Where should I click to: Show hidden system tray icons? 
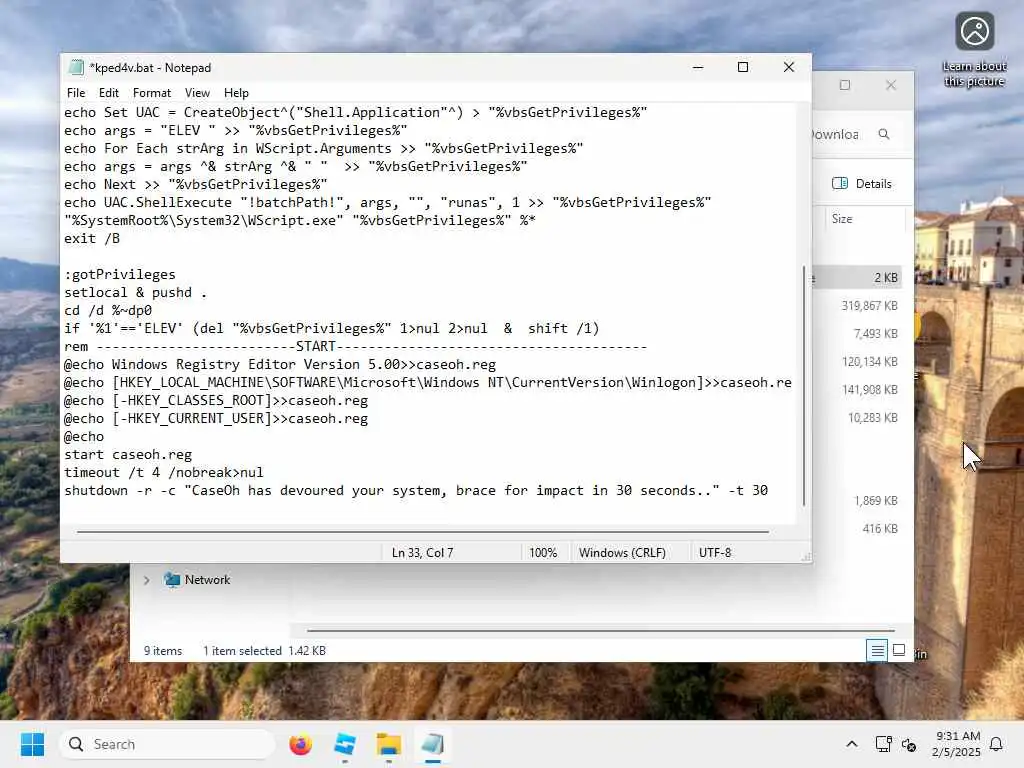click(x=852, y=744)
